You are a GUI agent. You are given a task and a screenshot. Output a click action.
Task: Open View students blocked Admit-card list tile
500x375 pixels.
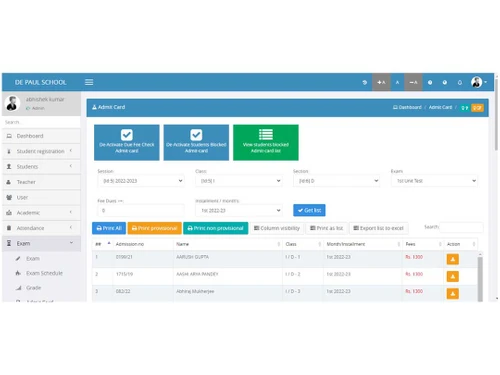[x=266, y=142]
